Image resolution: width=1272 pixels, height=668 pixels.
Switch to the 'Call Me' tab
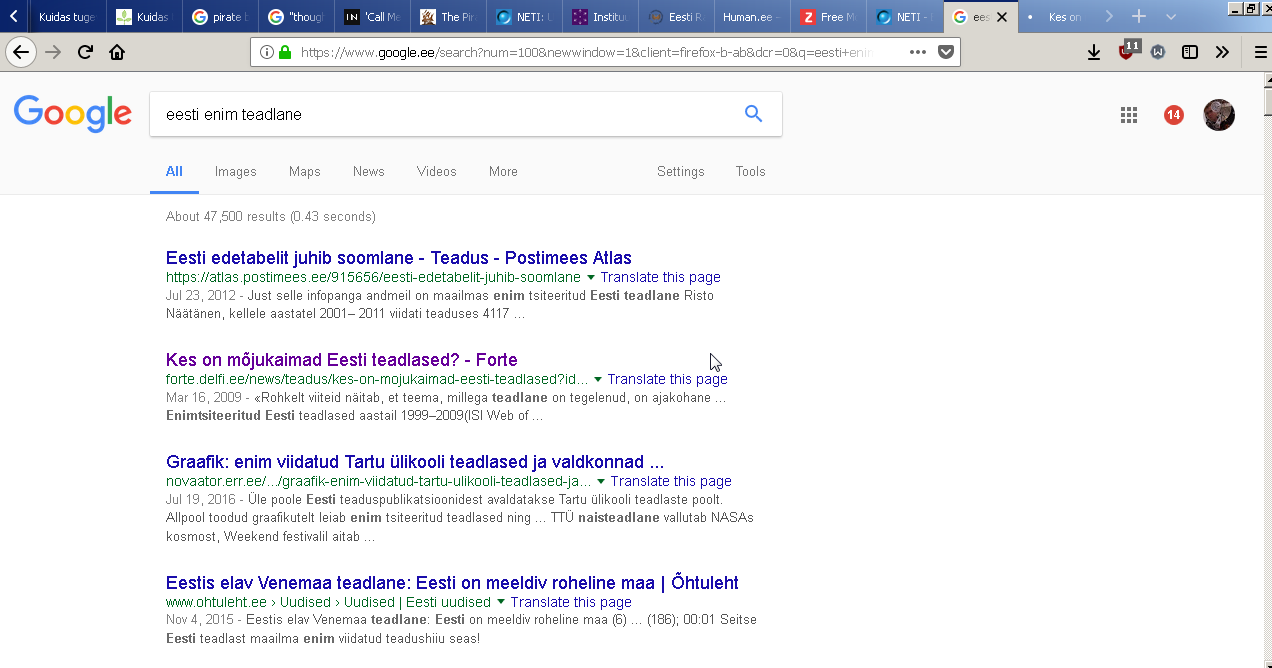(373, 17)
